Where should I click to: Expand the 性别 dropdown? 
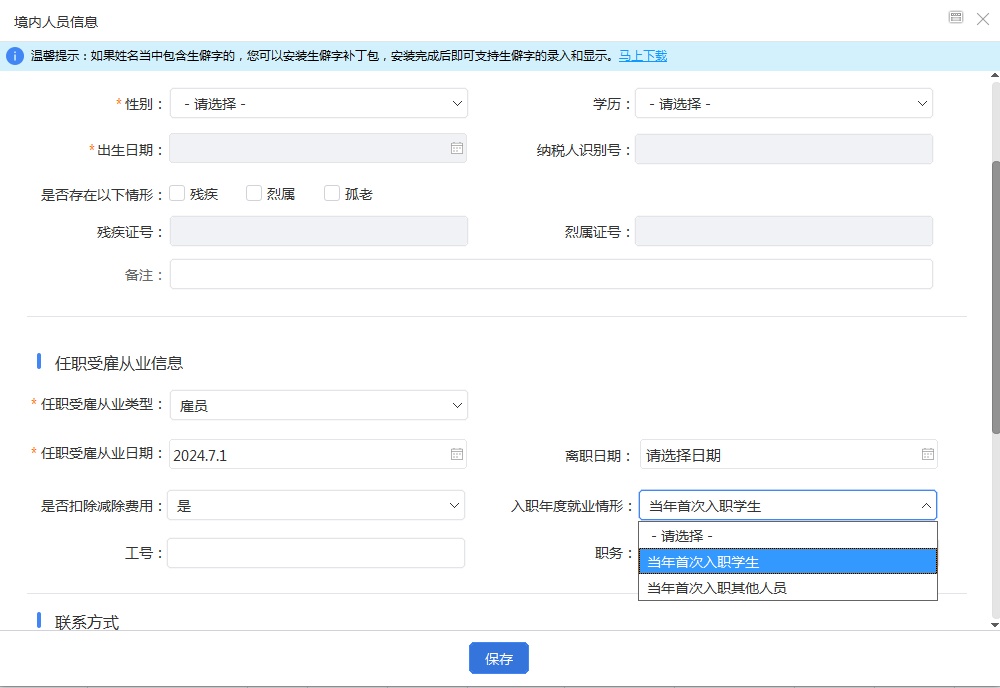pos(318,103)
